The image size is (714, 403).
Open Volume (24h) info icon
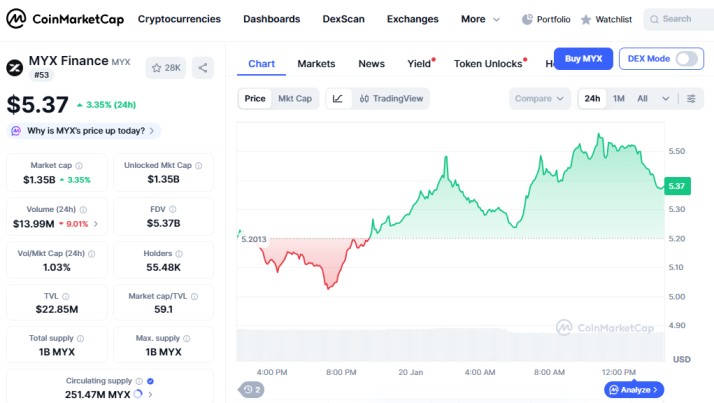point(83,209)
